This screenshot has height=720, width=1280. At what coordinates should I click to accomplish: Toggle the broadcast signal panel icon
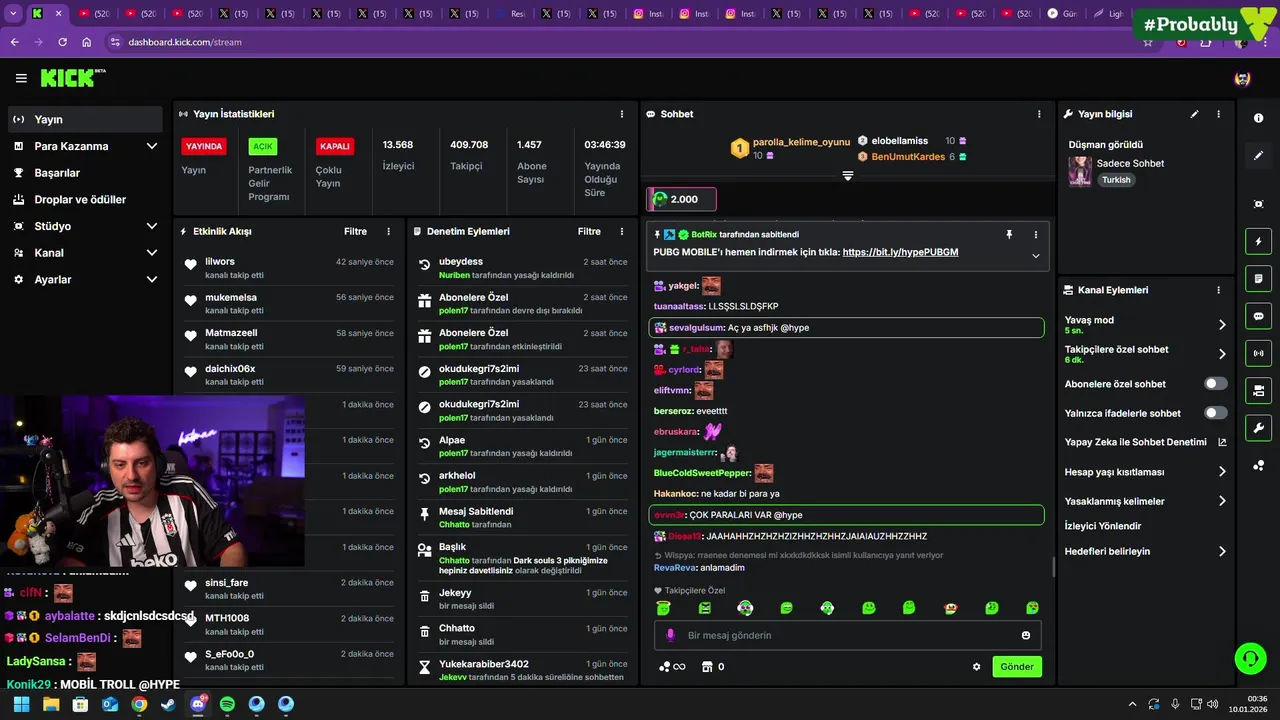[x=1258, y=353]
